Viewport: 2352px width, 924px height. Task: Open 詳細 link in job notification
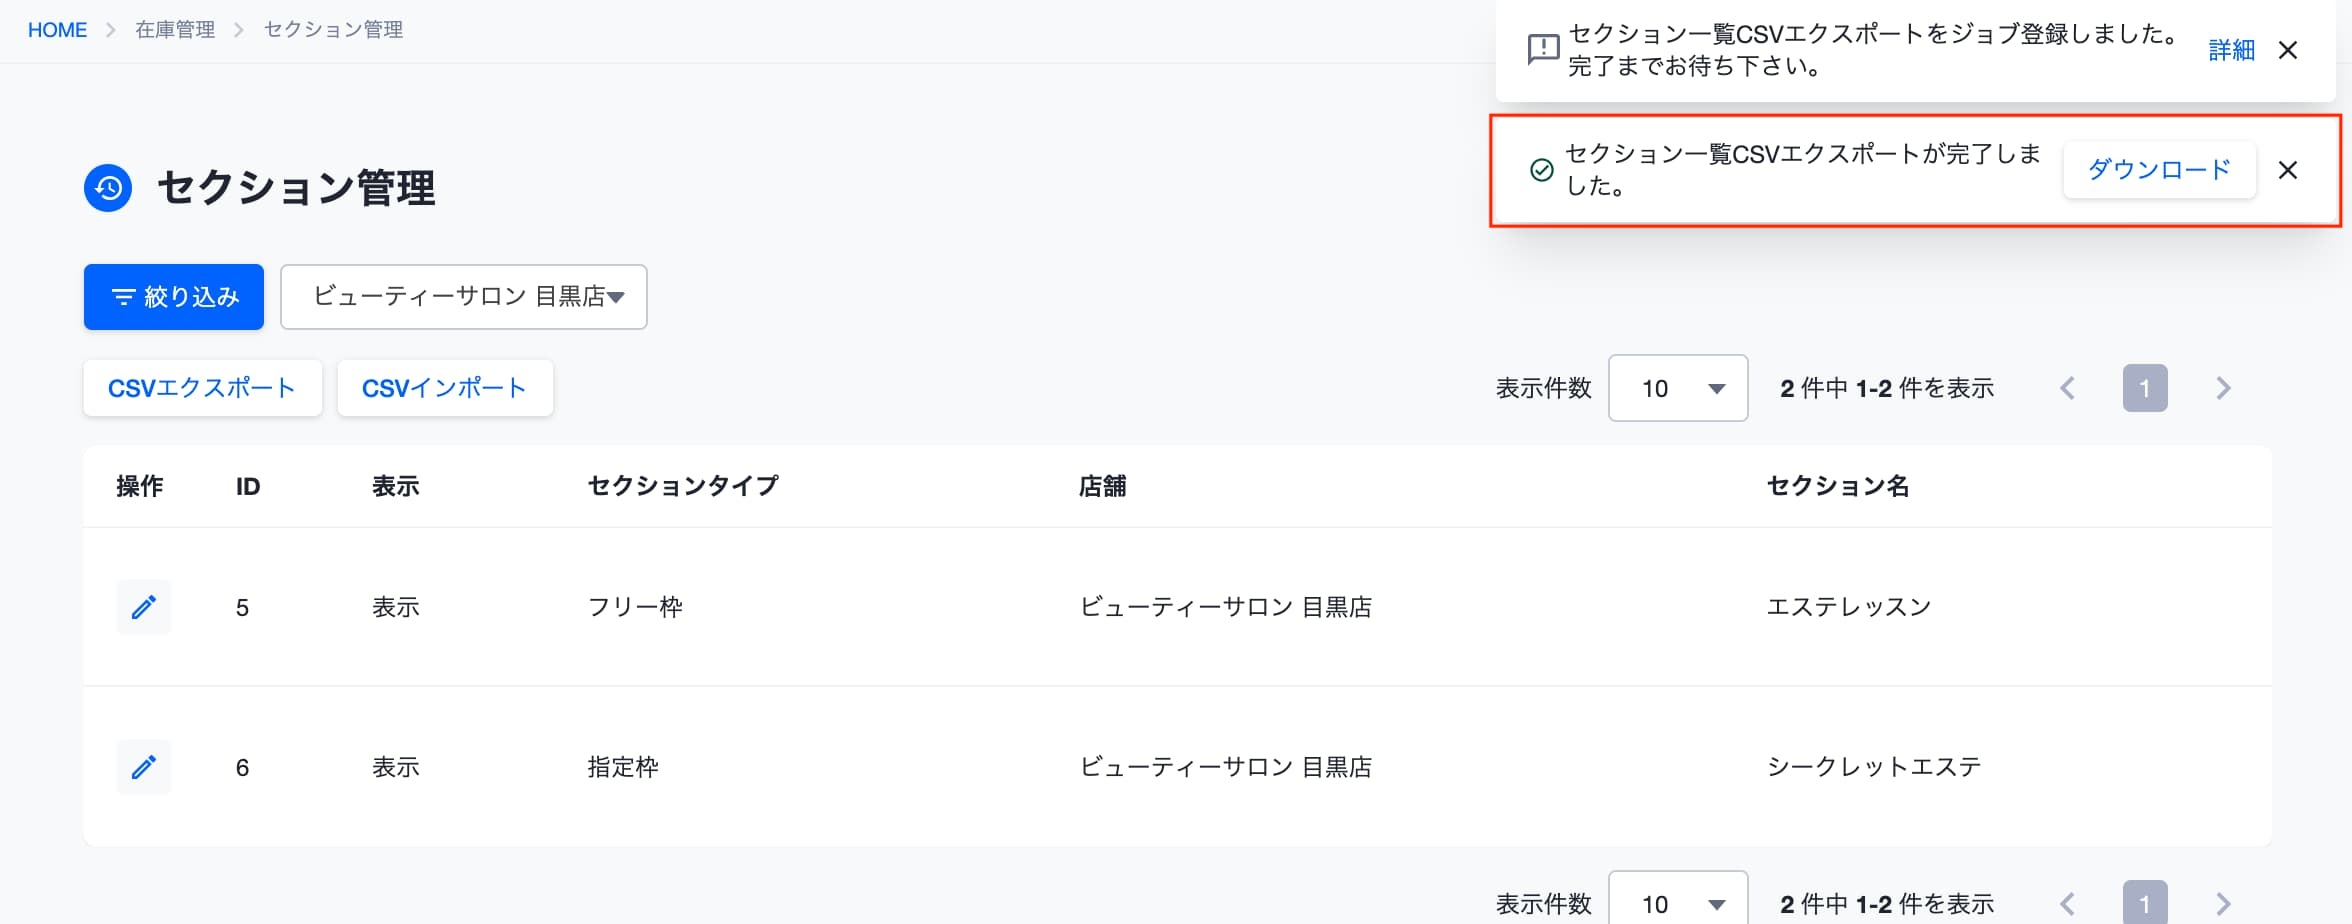2231,50
